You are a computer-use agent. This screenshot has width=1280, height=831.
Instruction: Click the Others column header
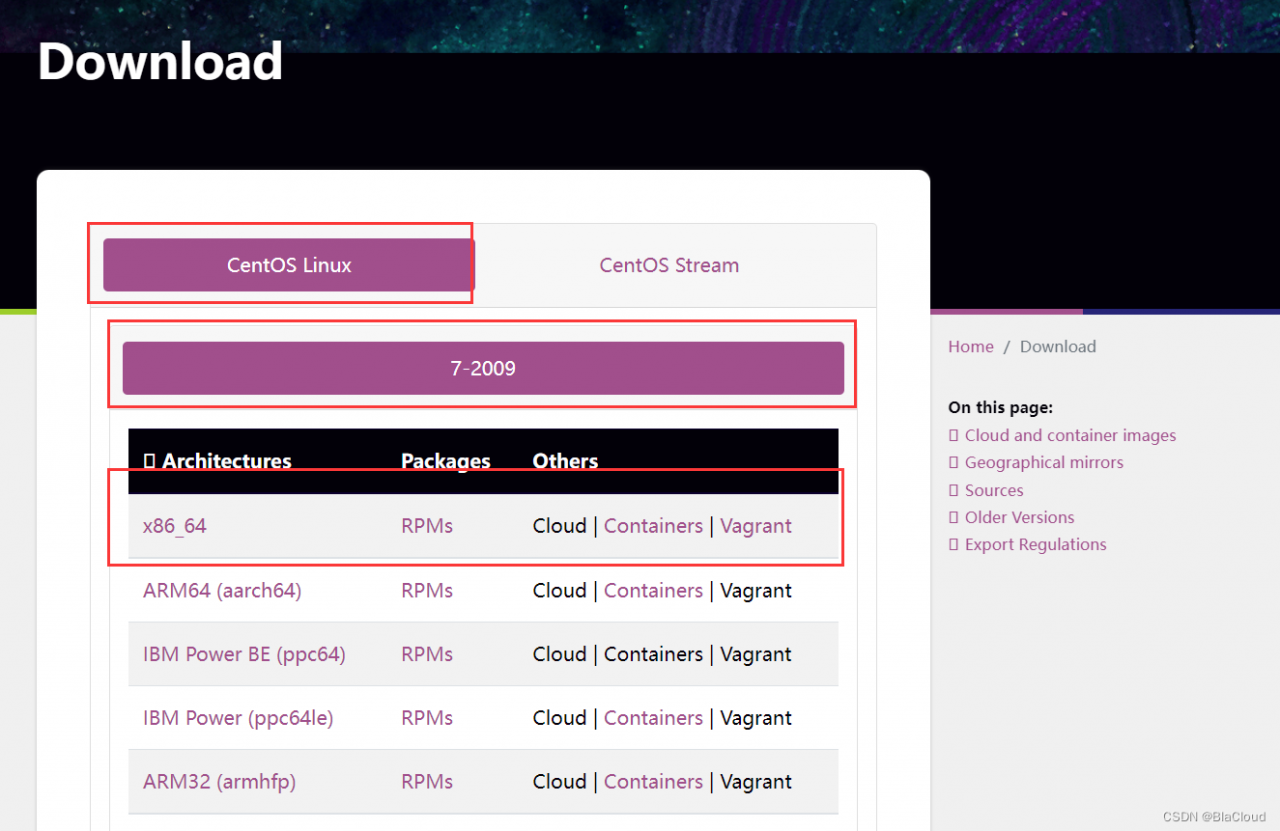[565, 461]
